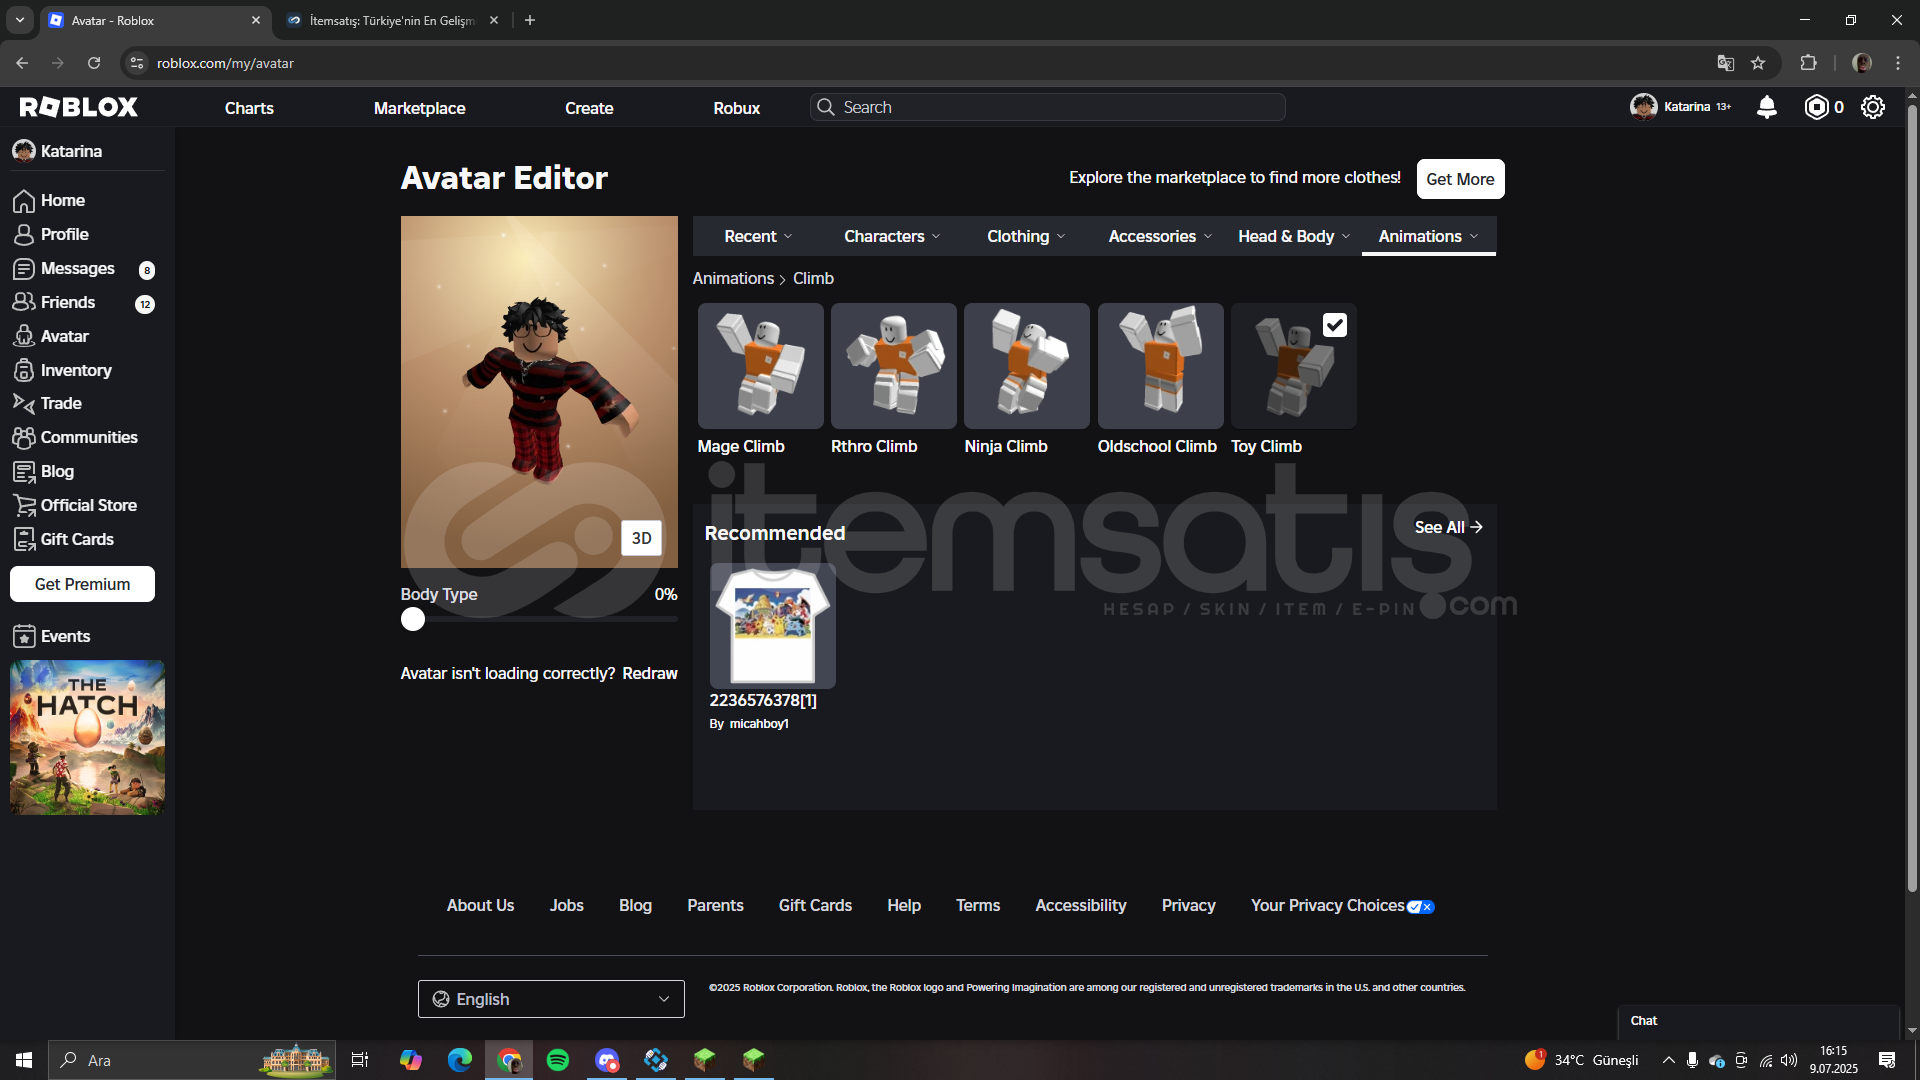The height and width of the screenshot is (1080, 1920).
Task: Open the settings gear icon
Action: [1873, 107]
